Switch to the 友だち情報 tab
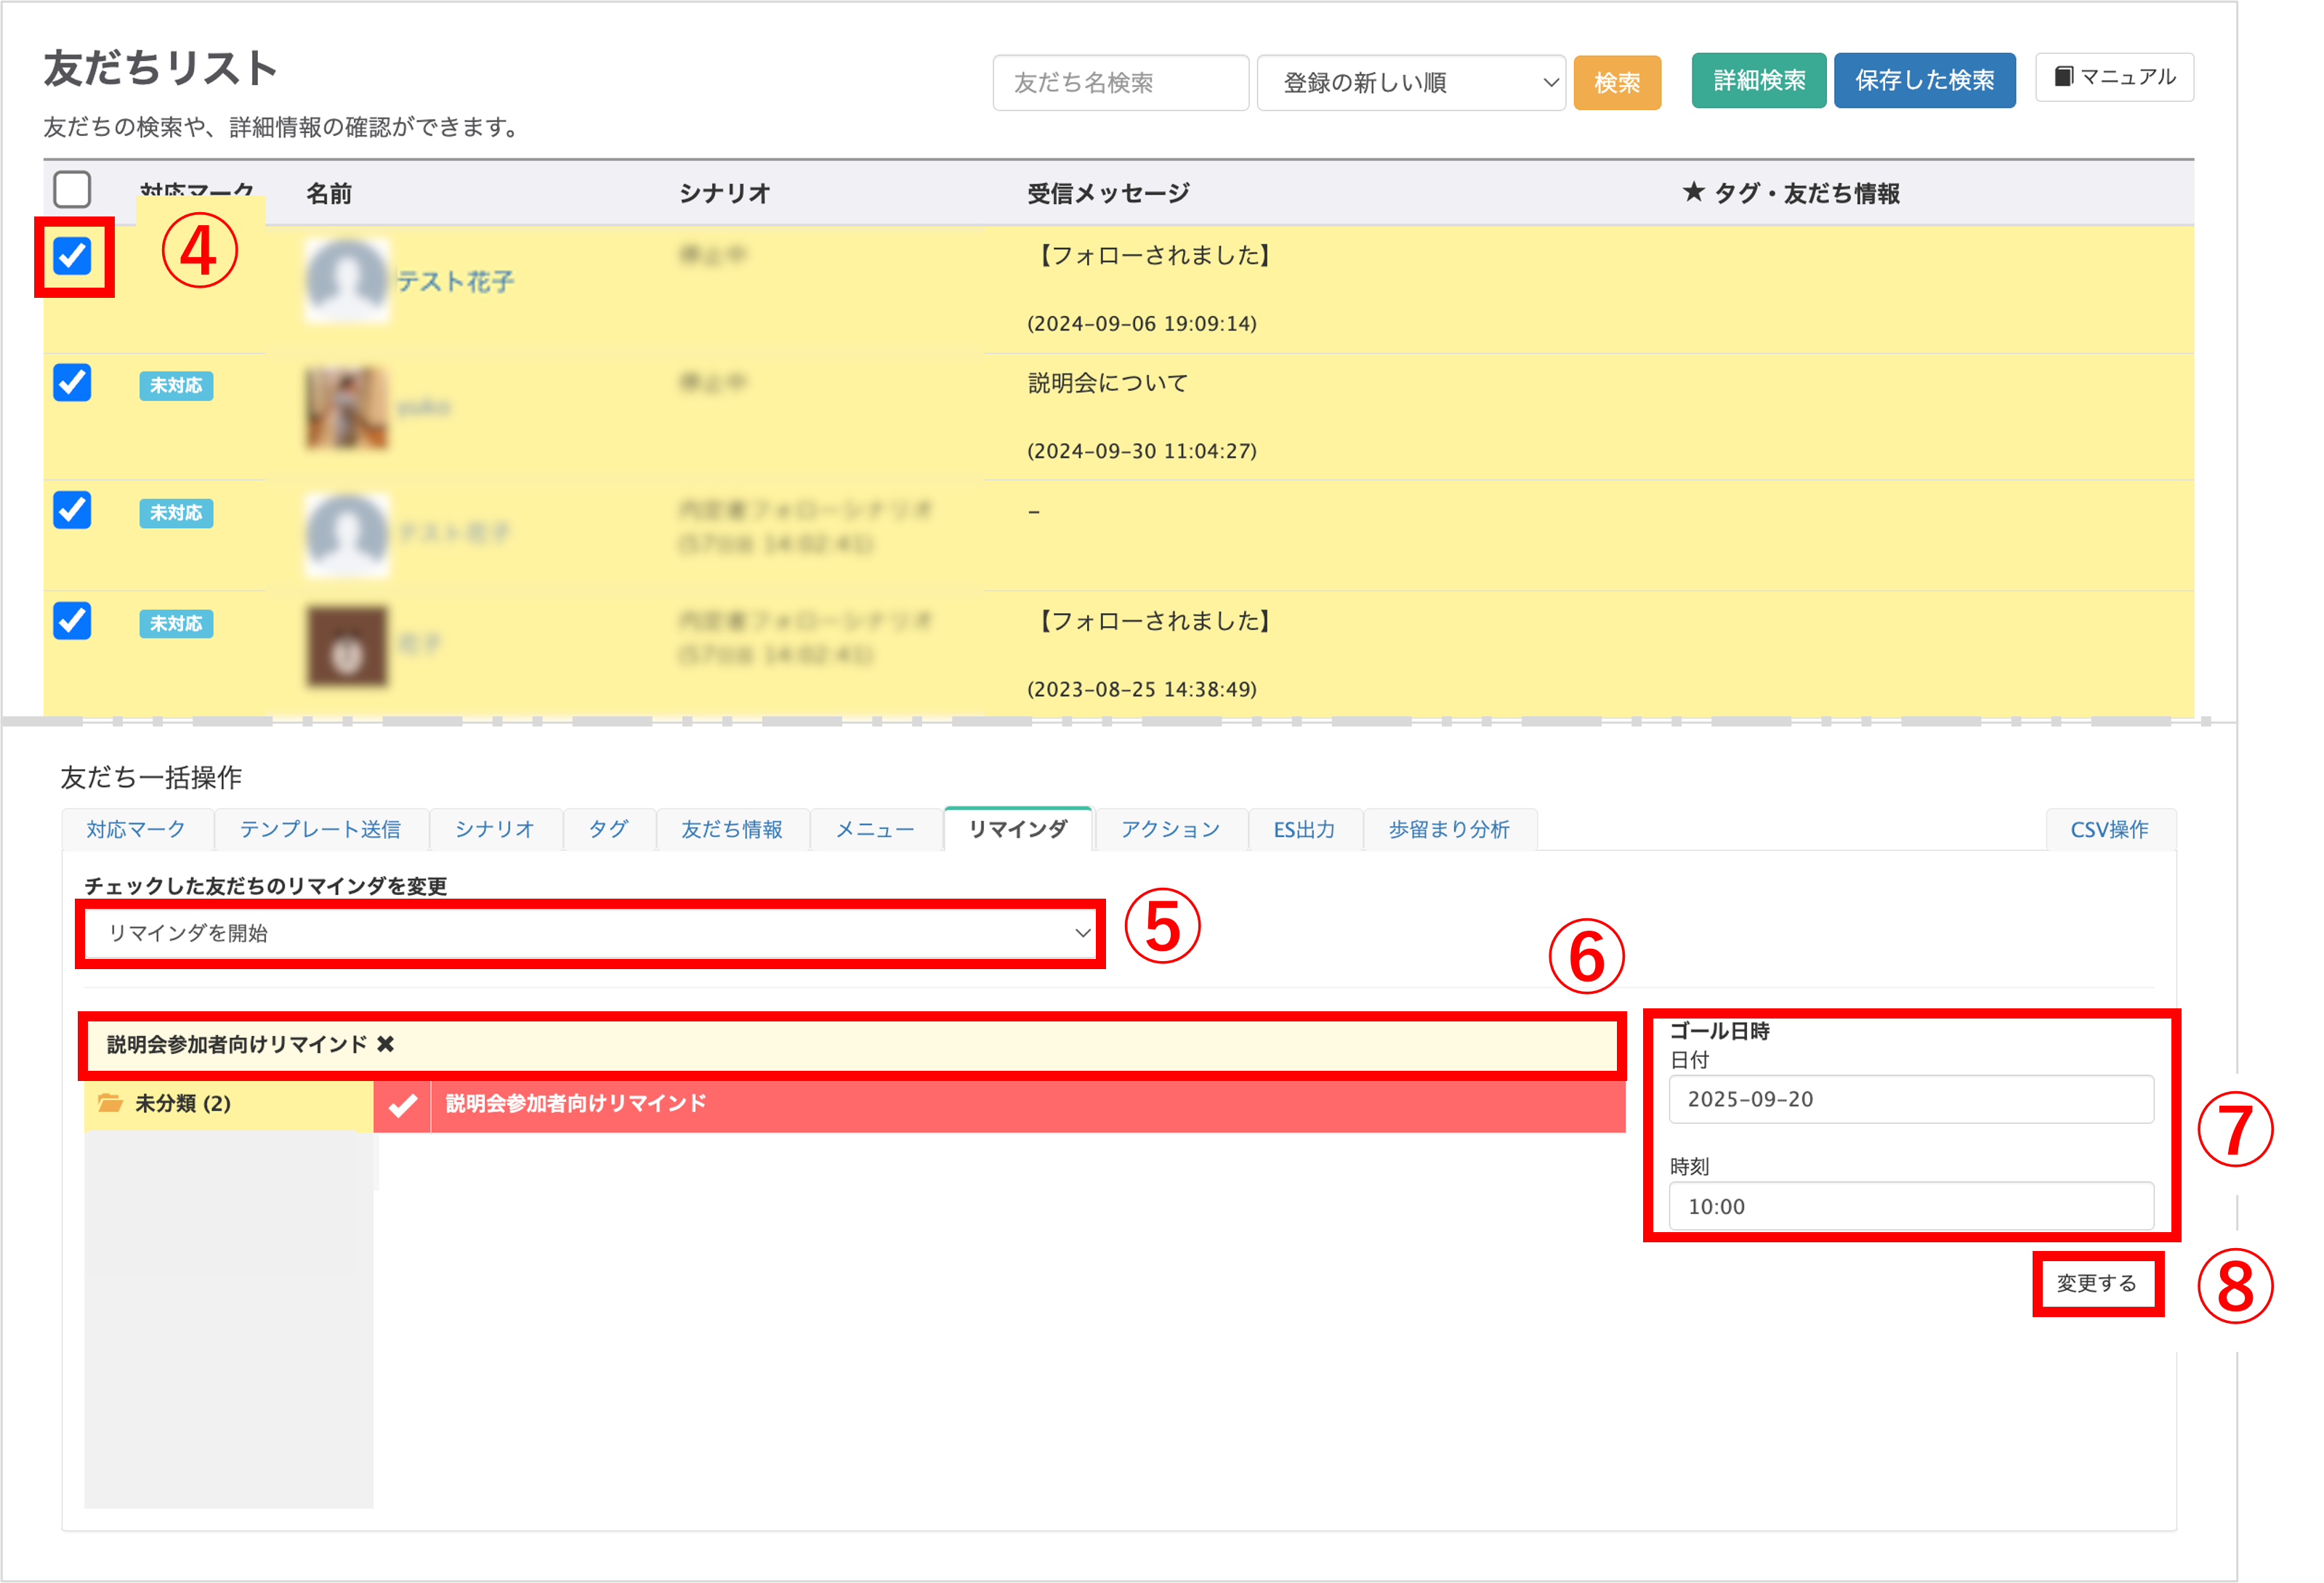The height and width of the screenshot is (1583, 2324). click(x=732, y=829)
